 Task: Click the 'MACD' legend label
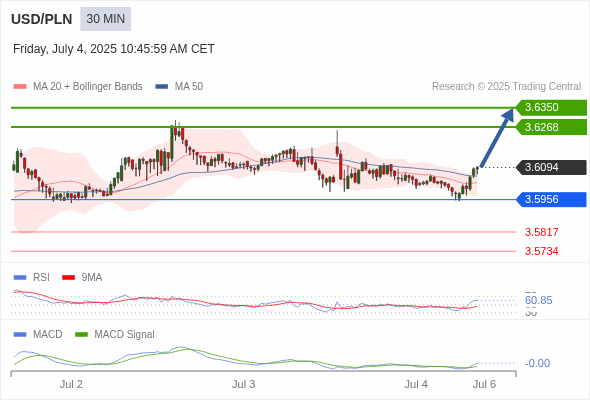(48, 335)
